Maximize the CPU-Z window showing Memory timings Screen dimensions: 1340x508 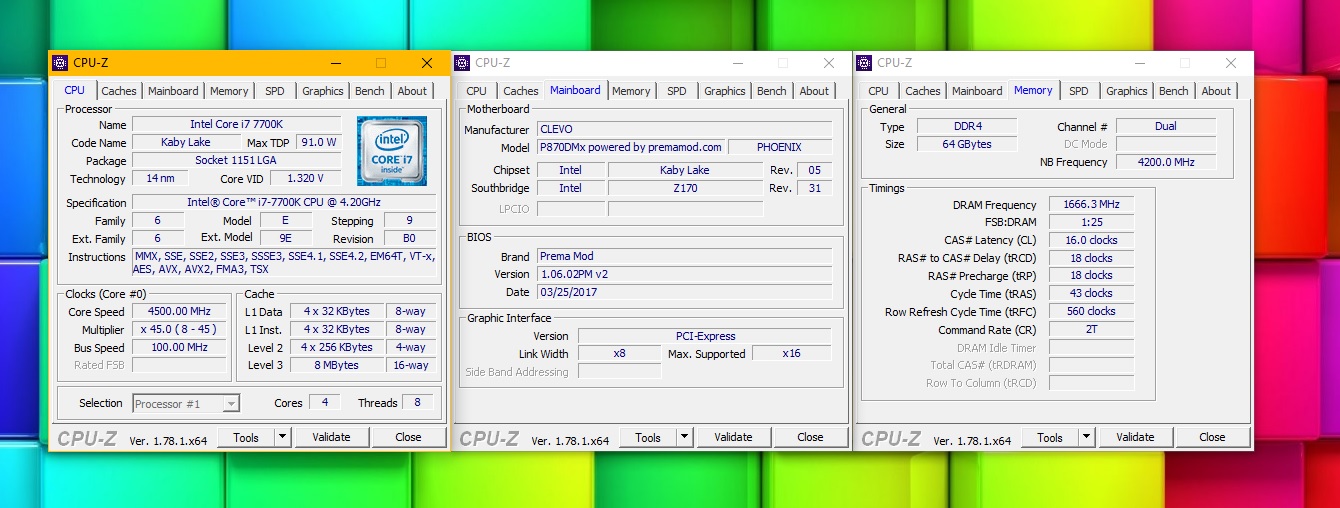point(1184,63)
